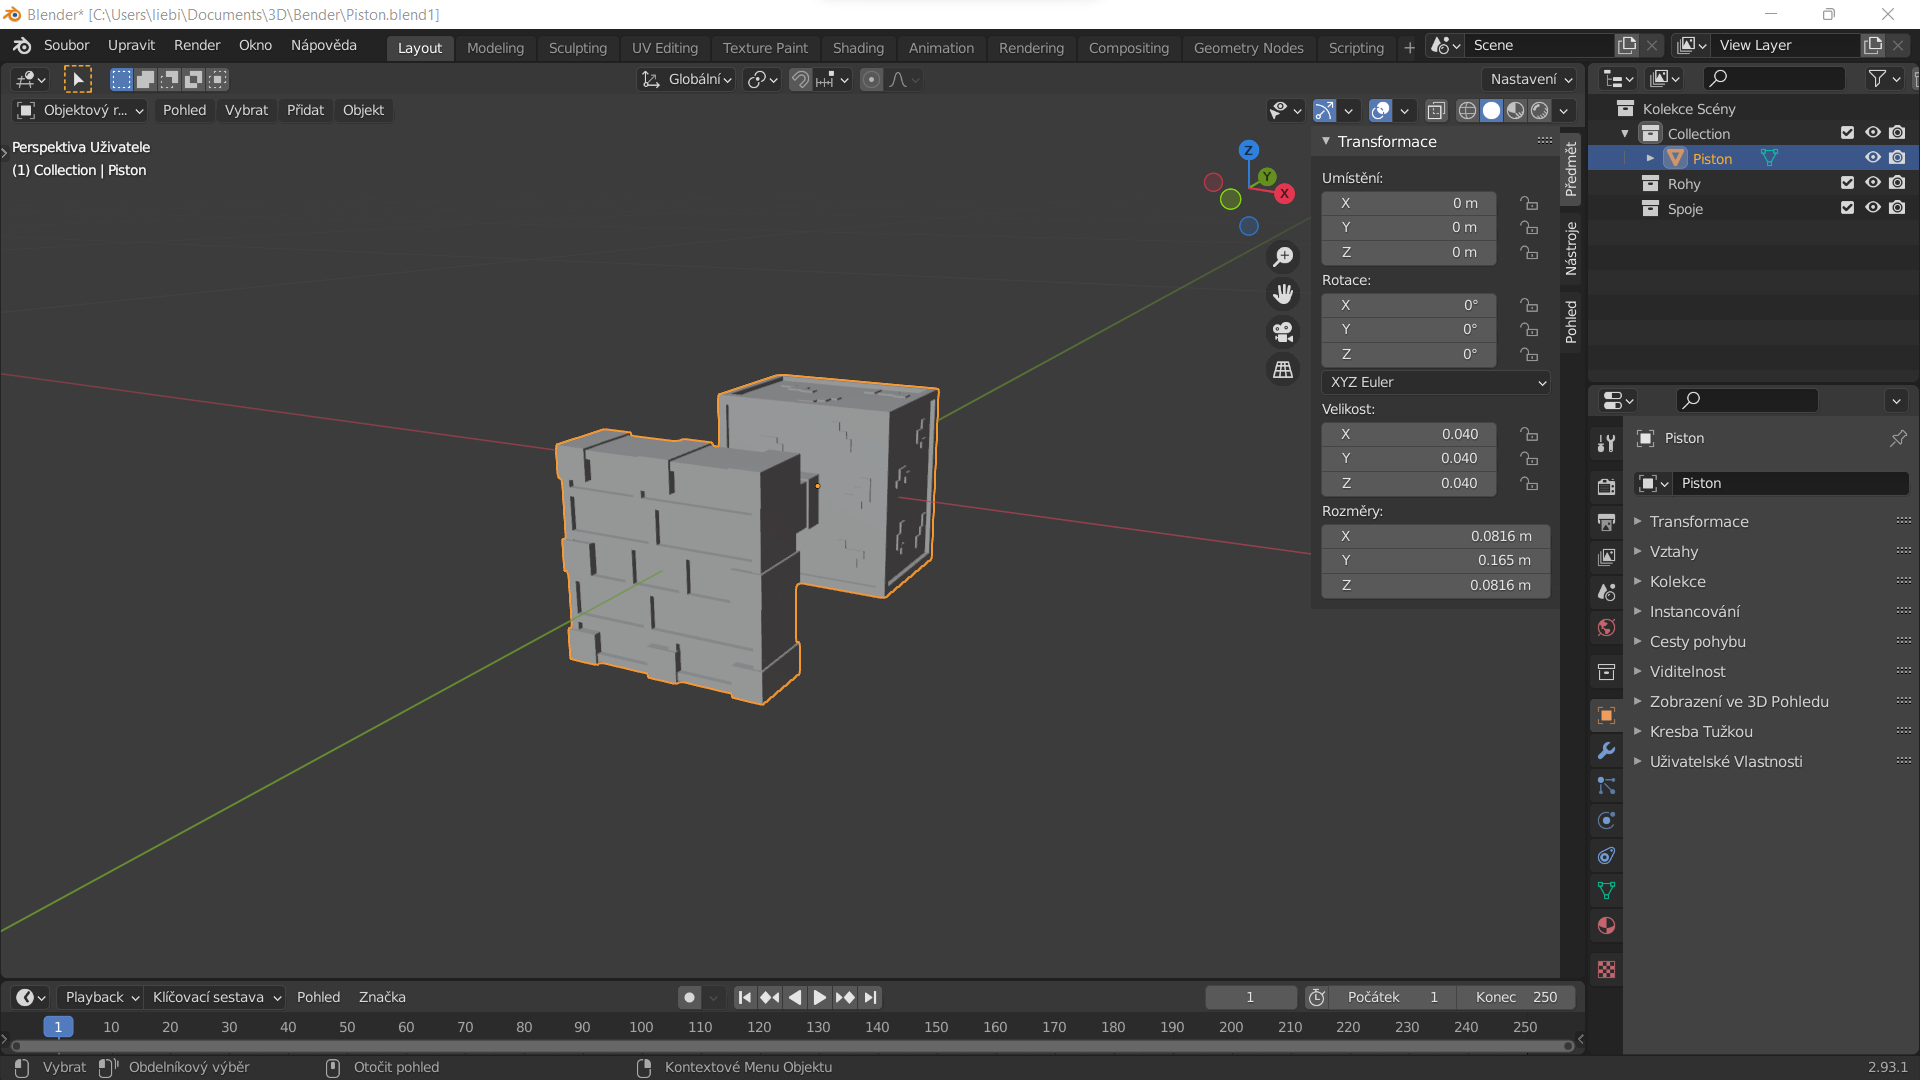Open Material Properties sphere icon

[1606, 925]
